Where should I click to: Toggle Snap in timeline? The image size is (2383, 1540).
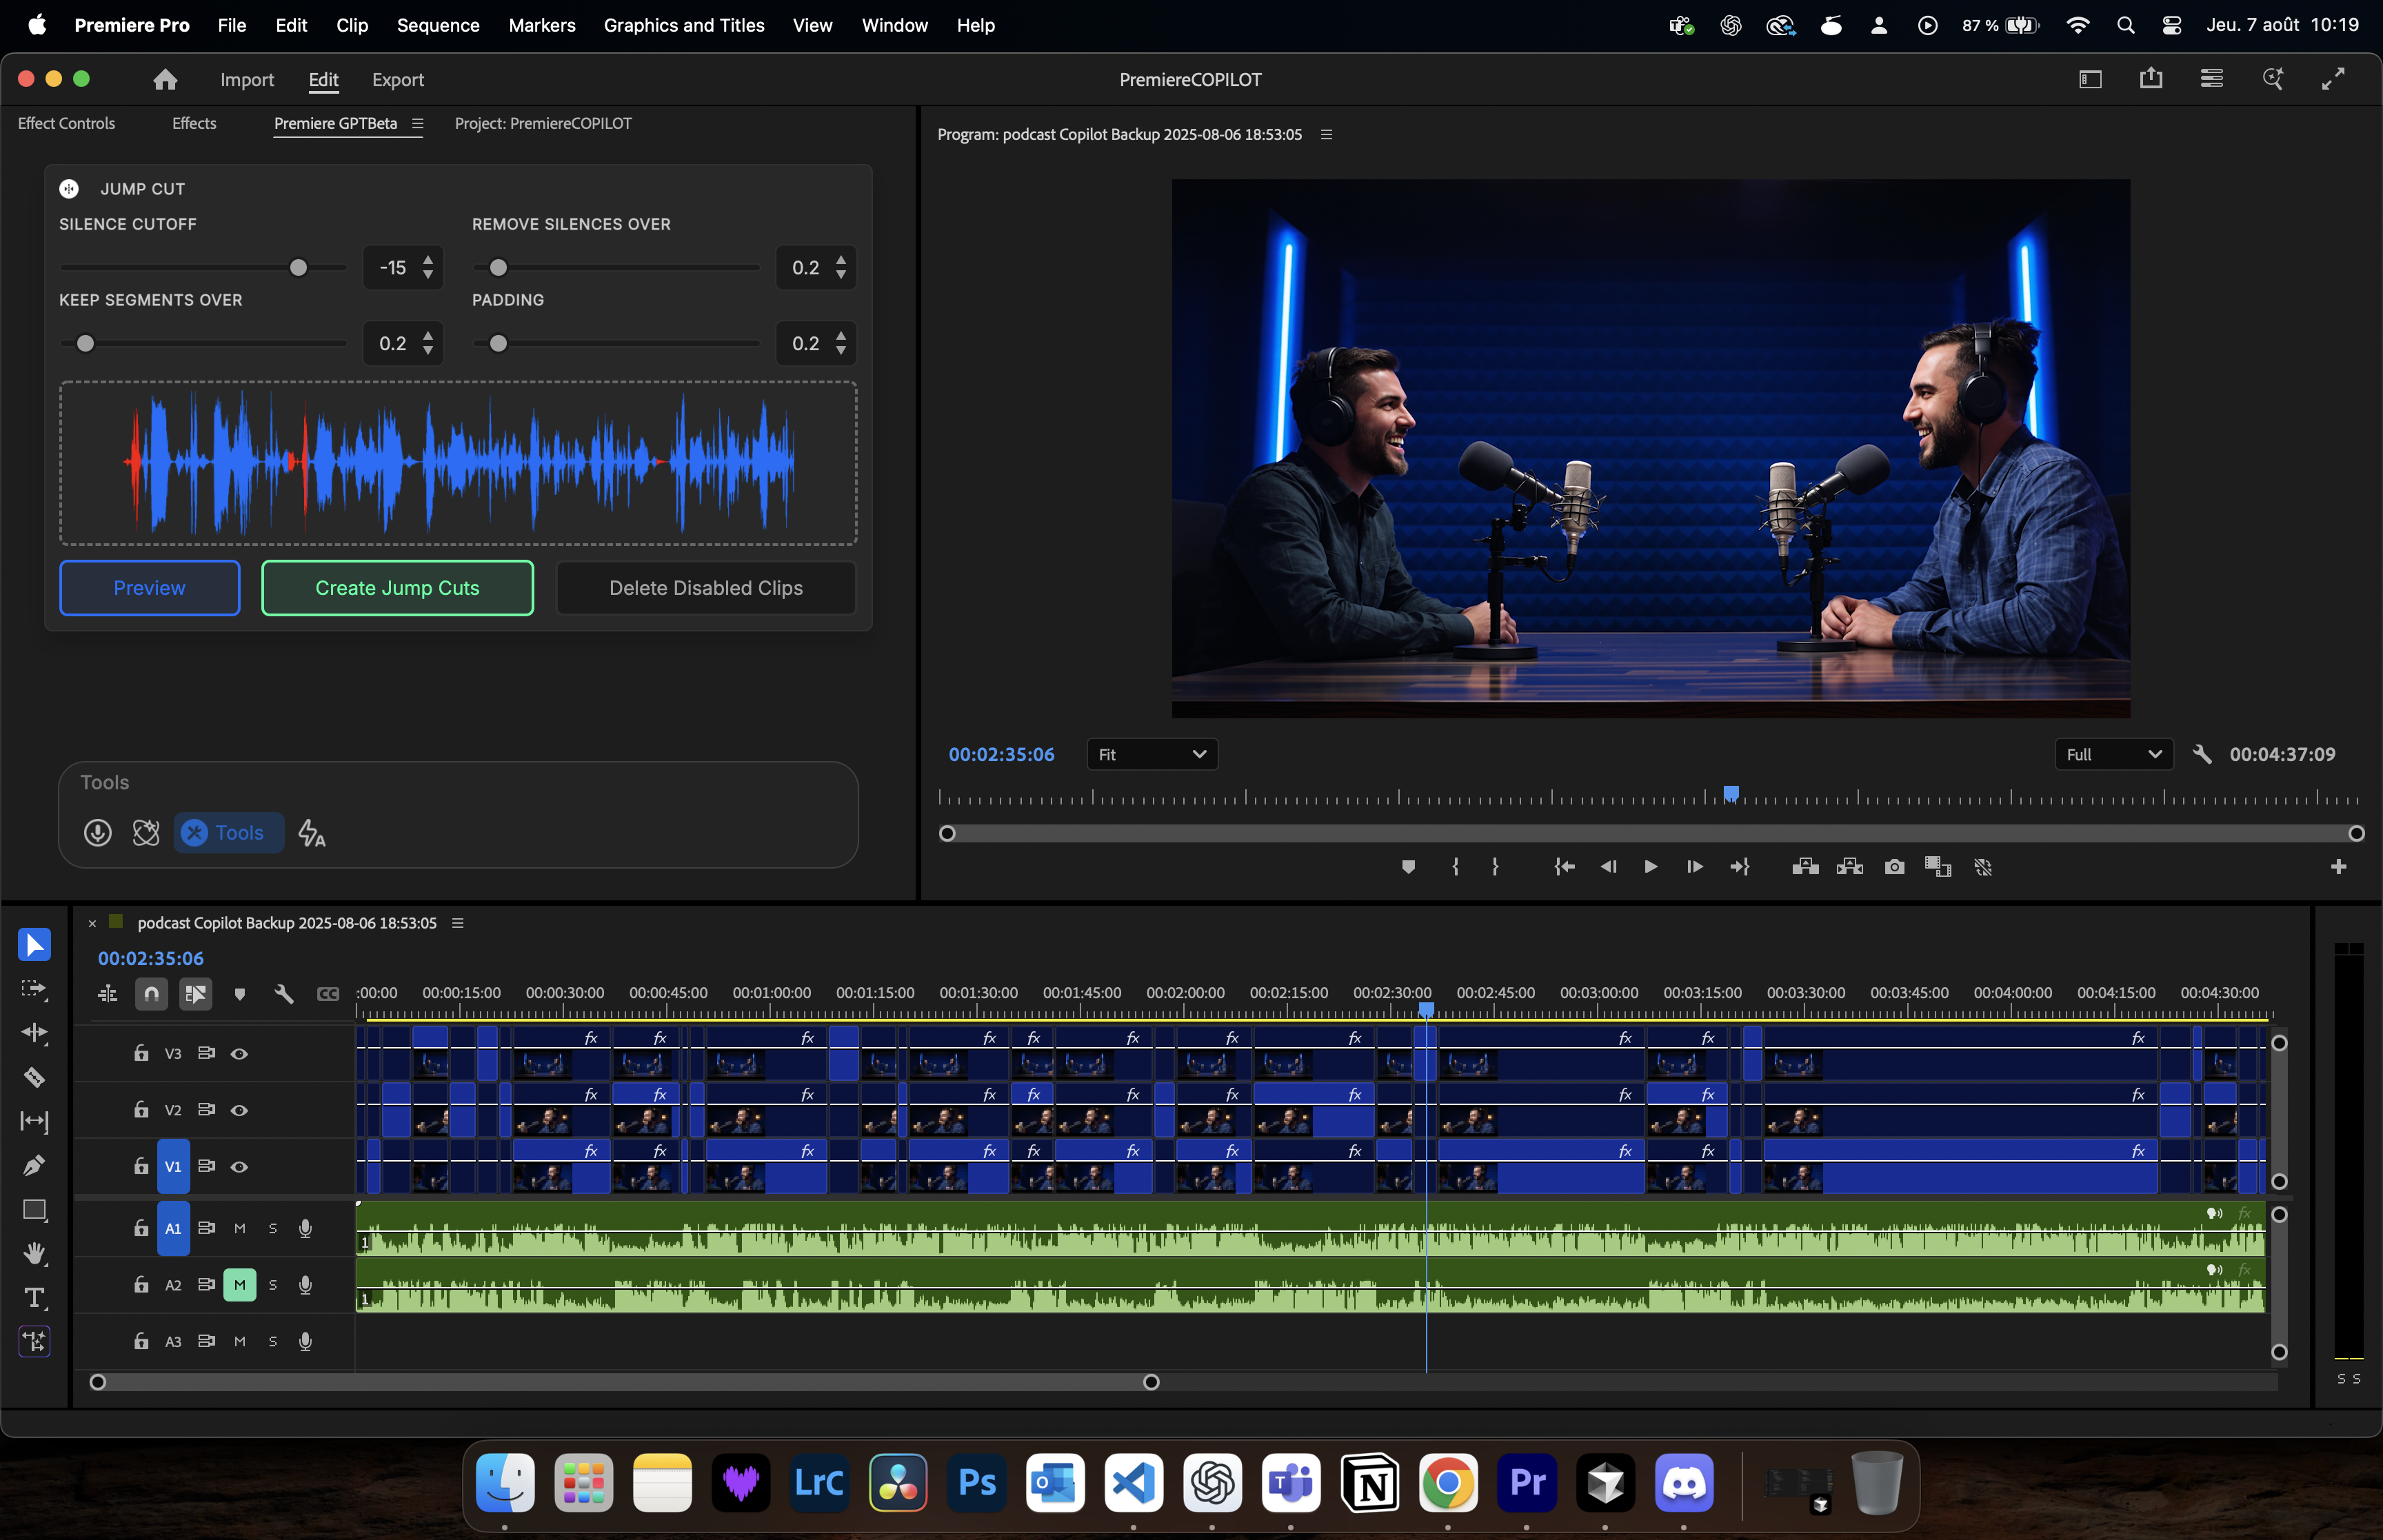coord(151,993)
